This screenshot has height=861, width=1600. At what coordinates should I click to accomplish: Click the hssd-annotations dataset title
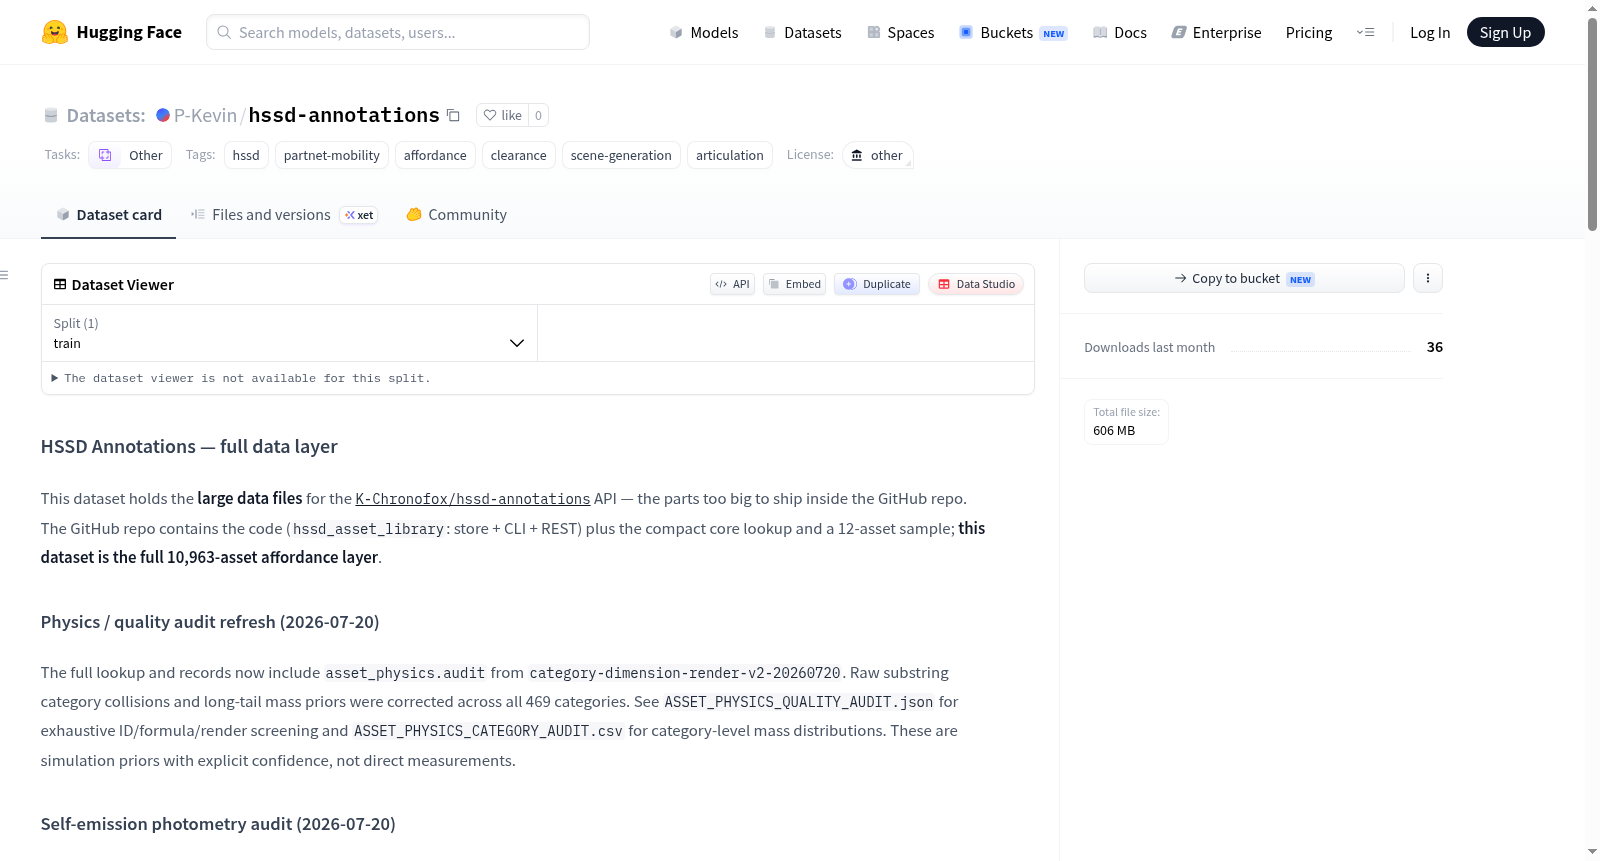click(x=344, y=115)
